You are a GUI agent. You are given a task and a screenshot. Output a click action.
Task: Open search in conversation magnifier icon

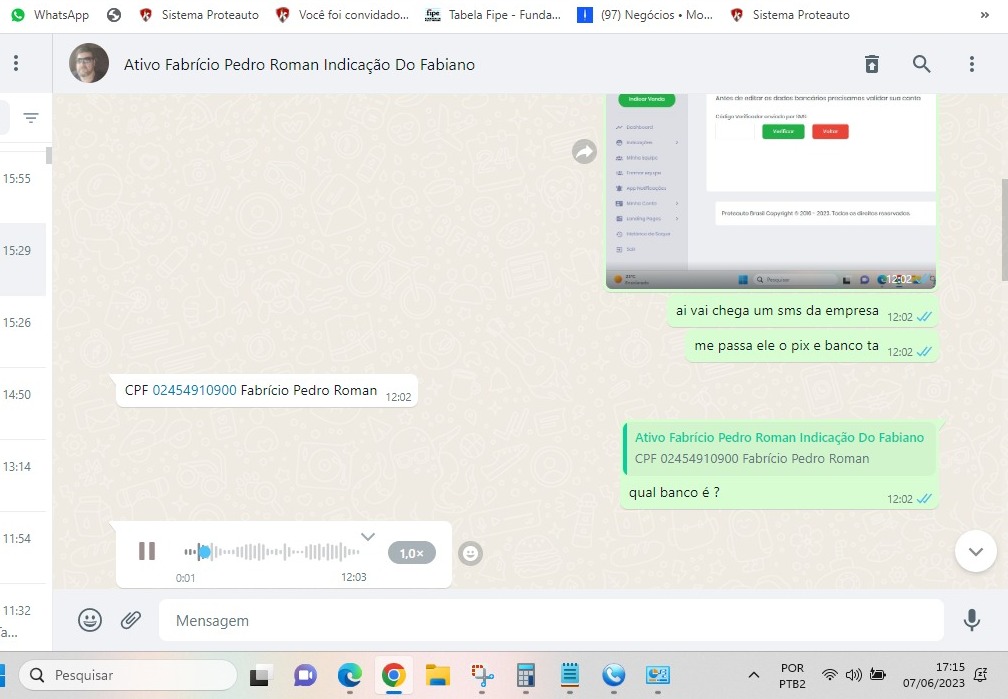[x=922, y=64]
